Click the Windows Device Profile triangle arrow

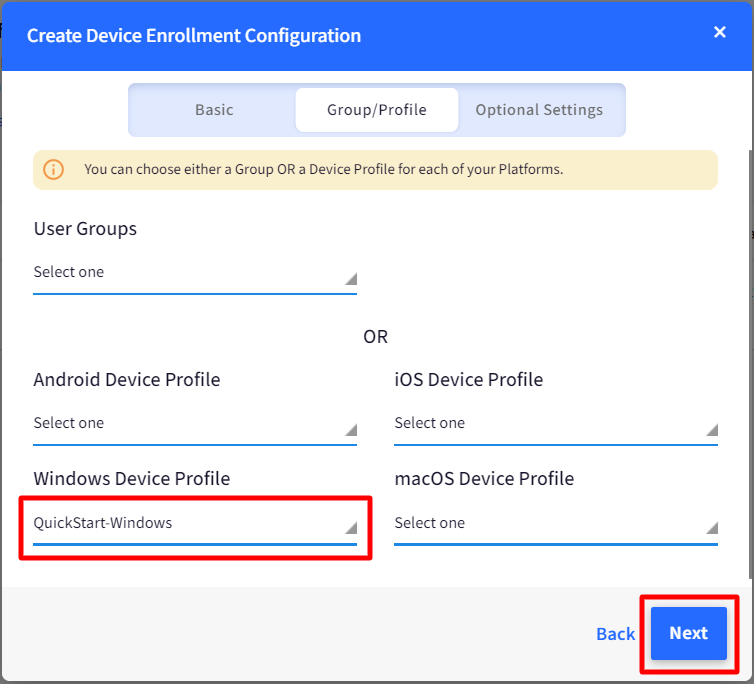(x=350, y=529)
